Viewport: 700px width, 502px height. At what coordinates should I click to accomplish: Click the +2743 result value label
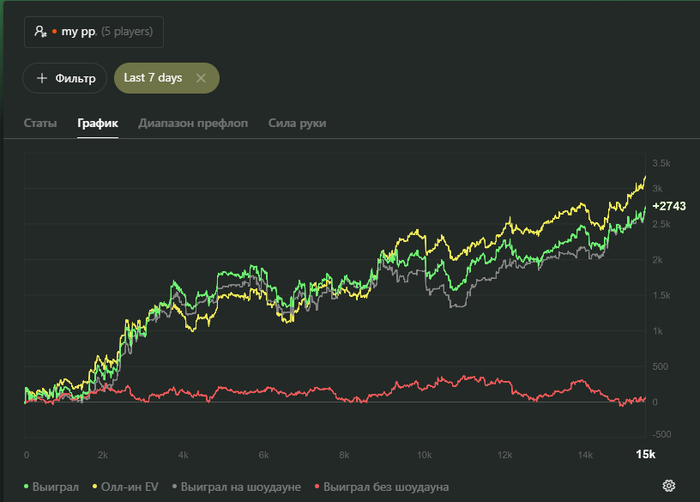coord(668,205)
